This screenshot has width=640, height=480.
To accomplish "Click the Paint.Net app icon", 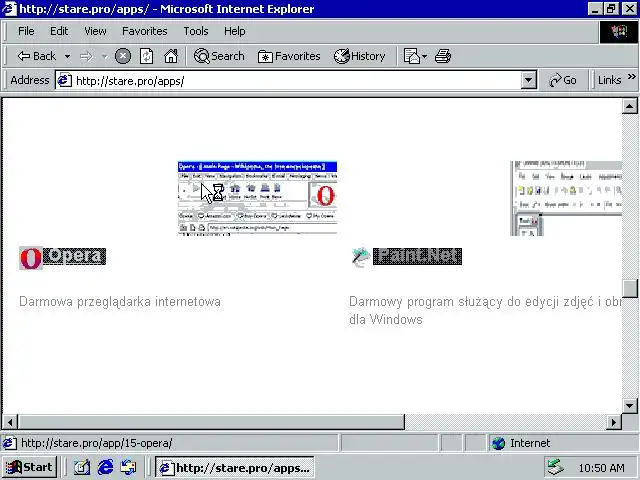I will point(361,258).
